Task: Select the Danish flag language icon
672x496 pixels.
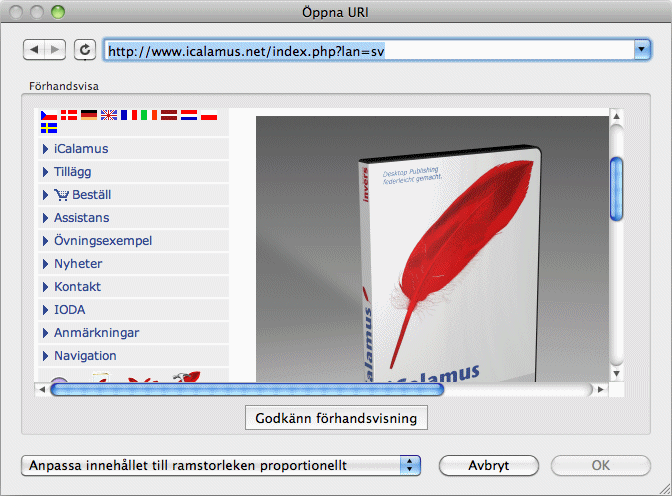Action: pyautogui.click(x=69, y=115)
